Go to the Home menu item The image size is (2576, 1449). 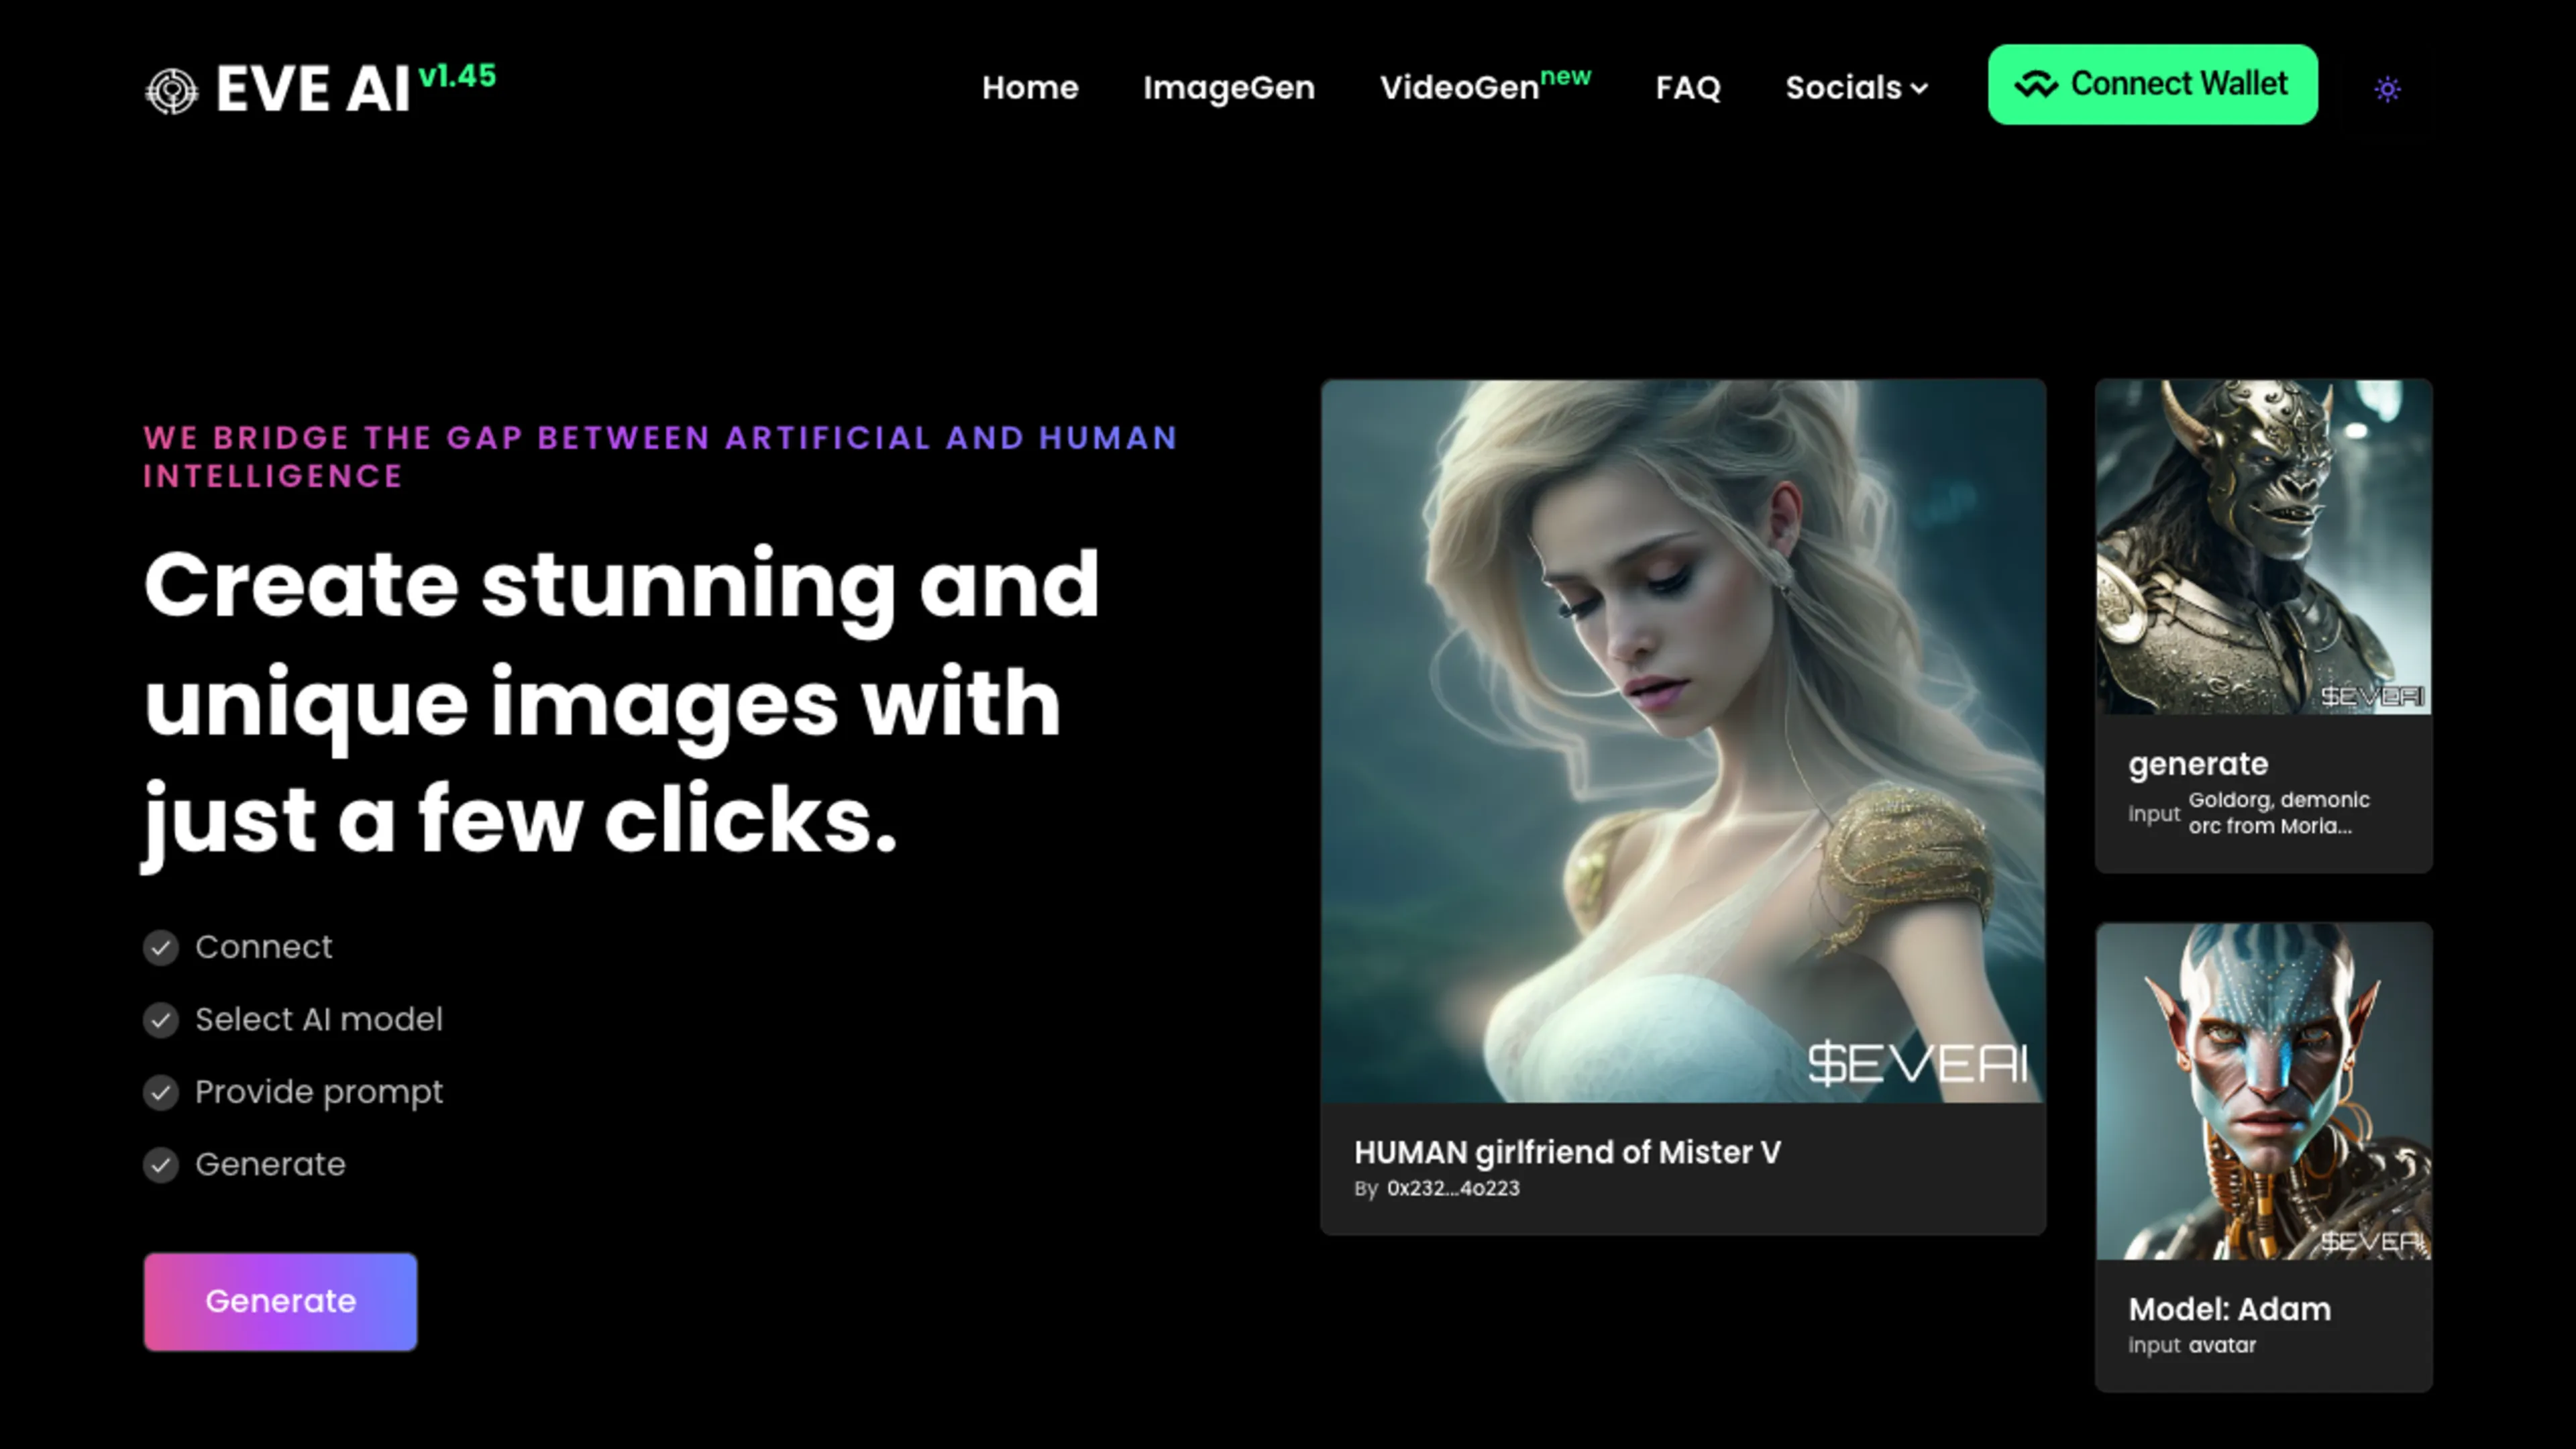coord(1030,88)
